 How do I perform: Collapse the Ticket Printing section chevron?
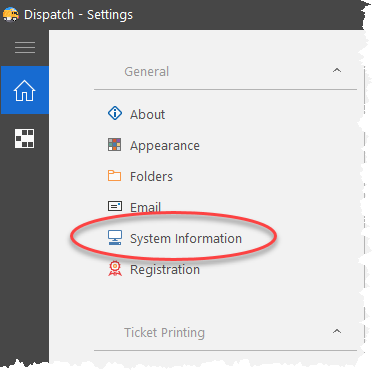click(337, 331)
